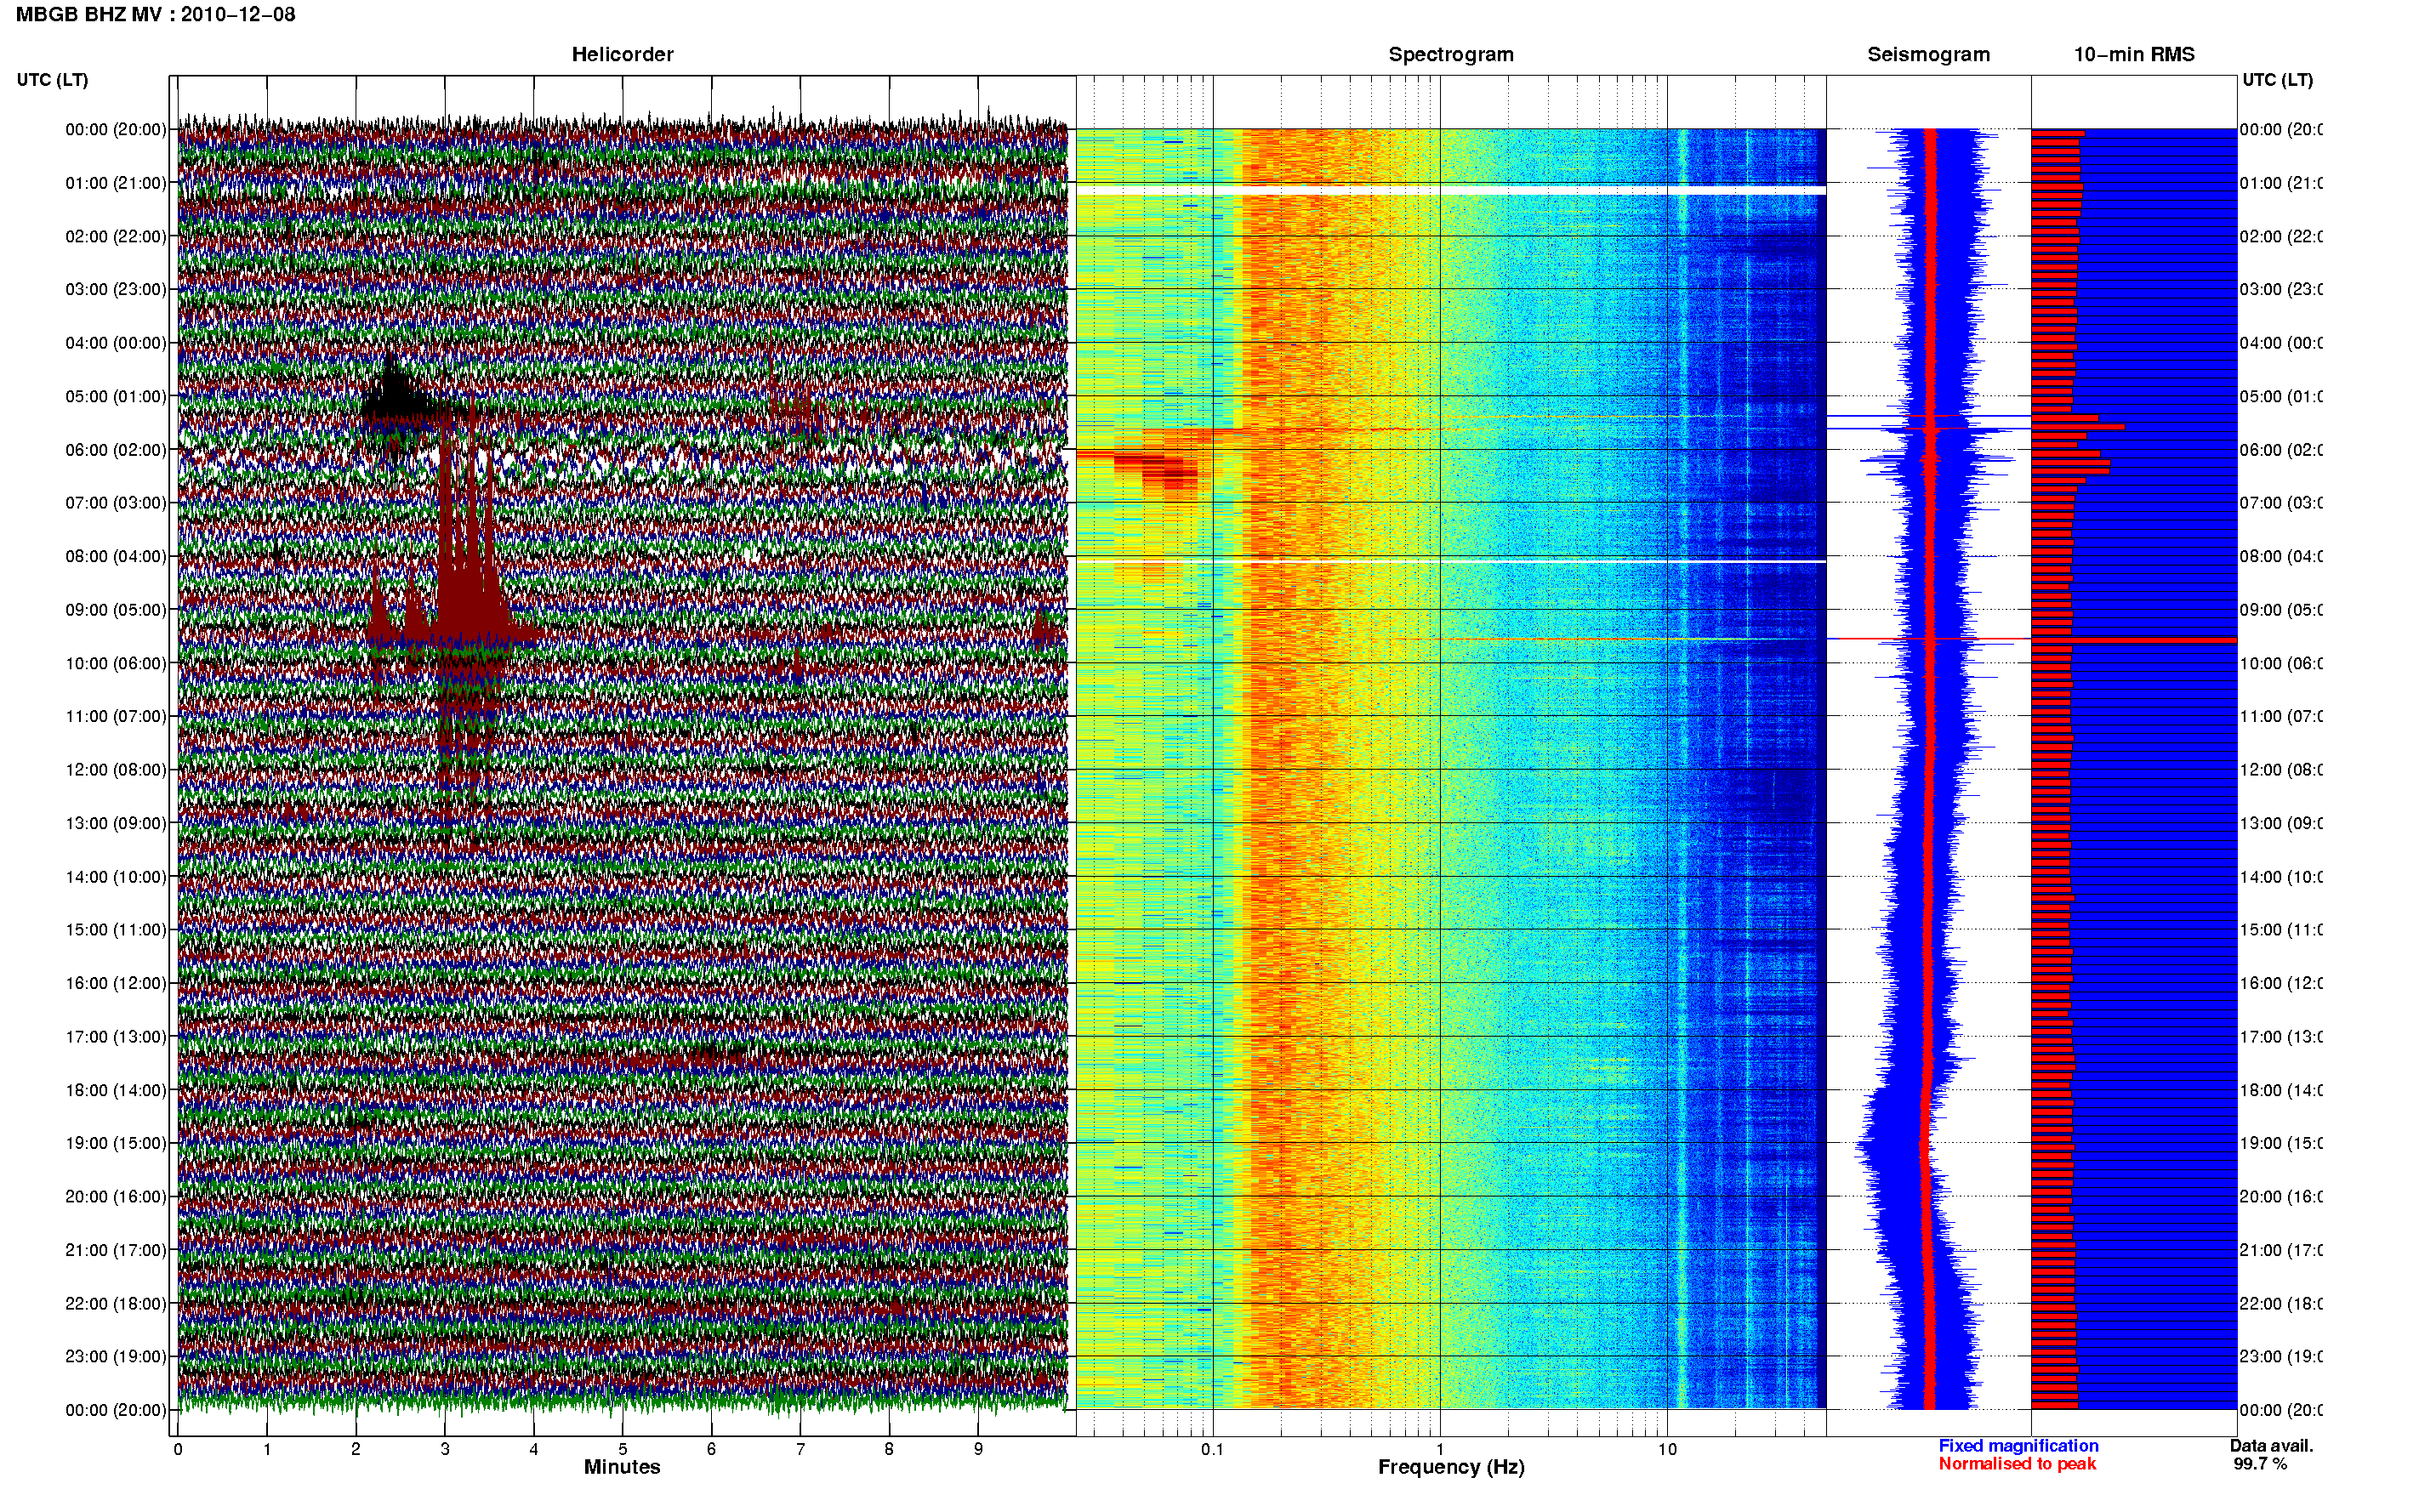Click the '21:00 (17:00)' left time label
Screen dimensions: 2419x1512
pos(116,1250)
